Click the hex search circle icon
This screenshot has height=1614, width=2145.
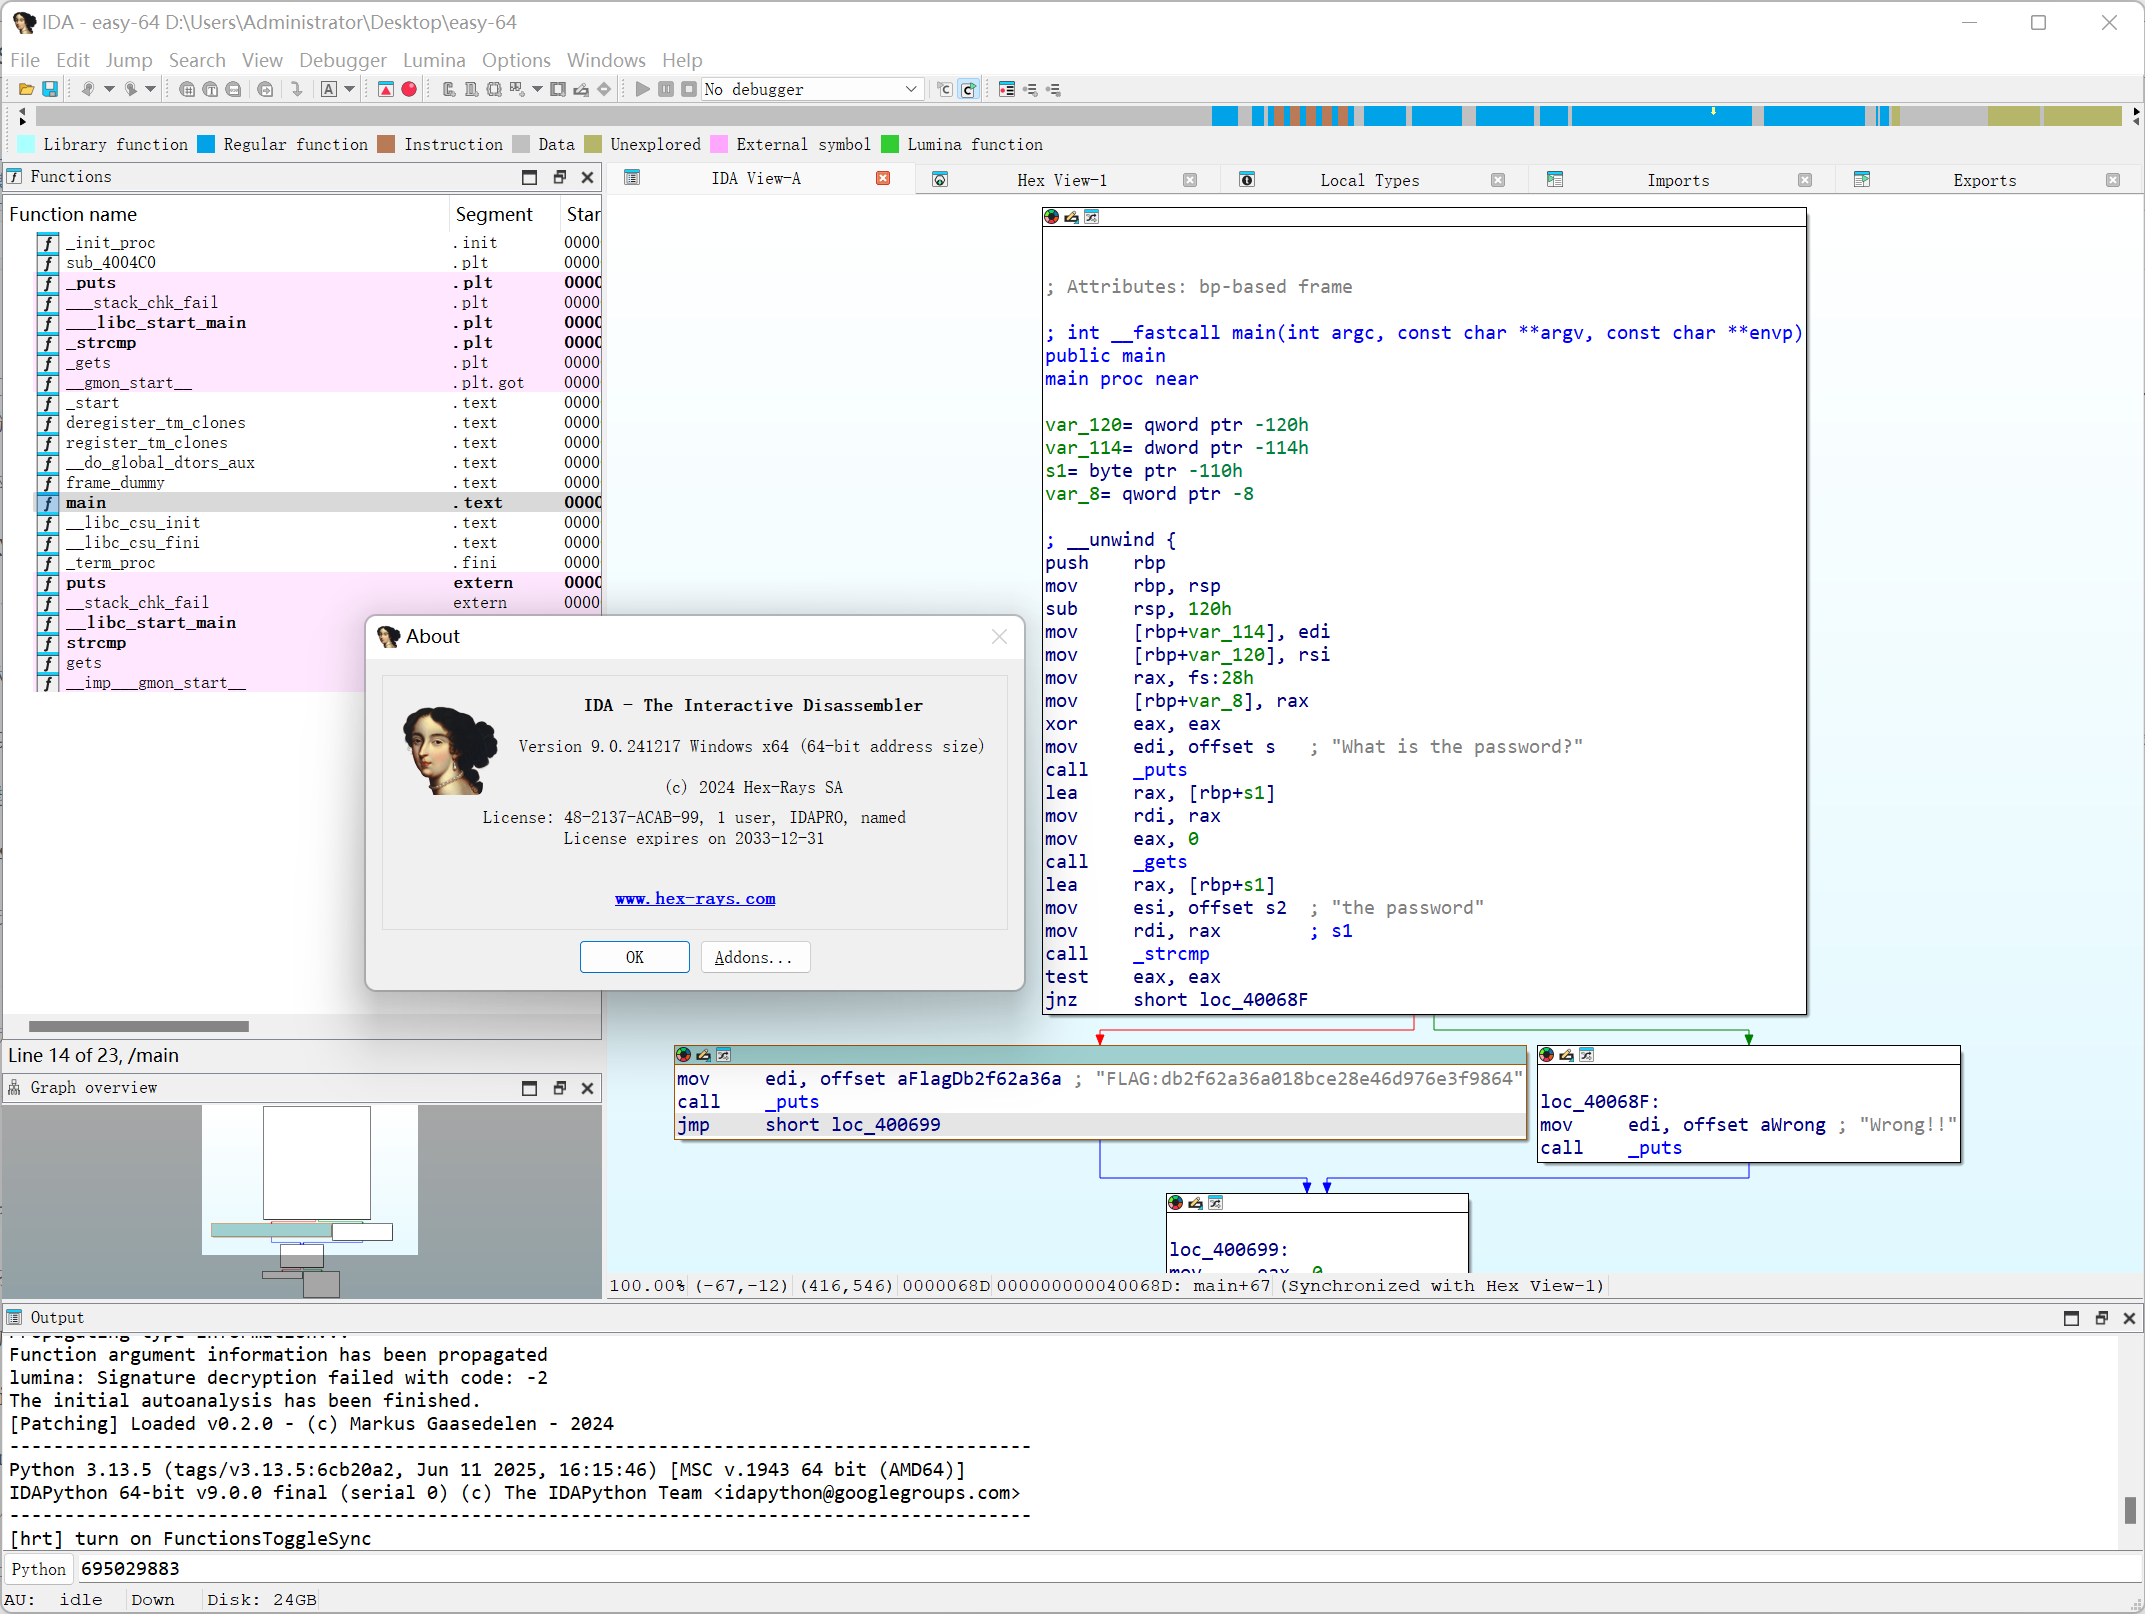point(187,89)
